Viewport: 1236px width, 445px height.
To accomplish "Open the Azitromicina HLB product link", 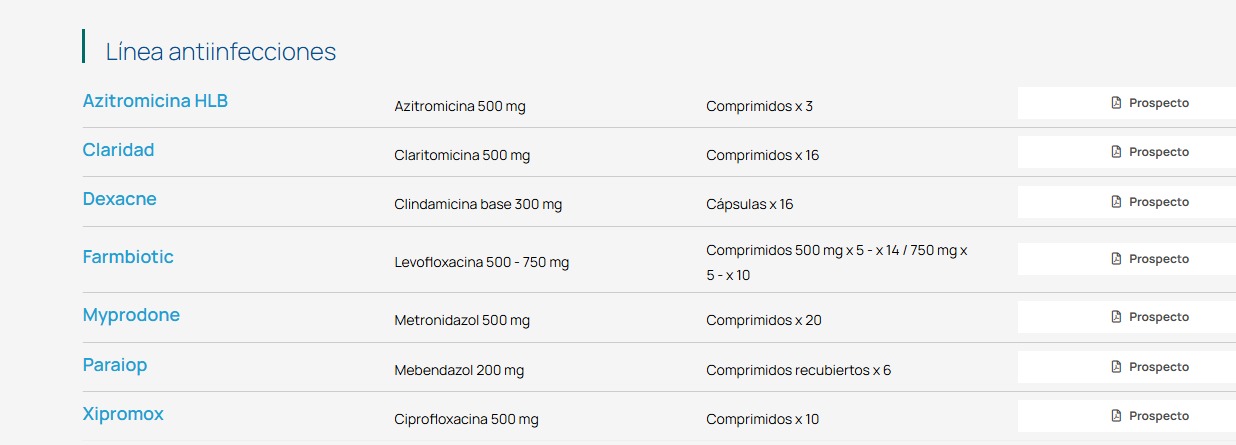I will click(x=155, y=101).
